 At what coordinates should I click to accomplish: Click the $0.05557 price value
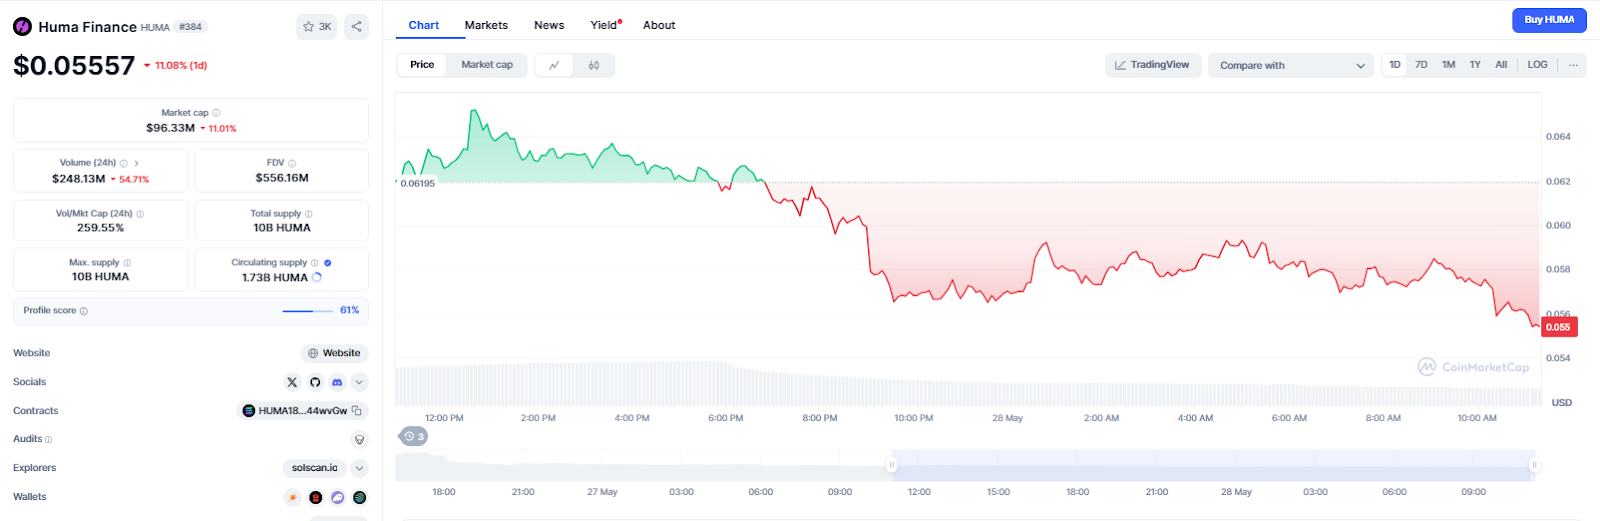74,66
